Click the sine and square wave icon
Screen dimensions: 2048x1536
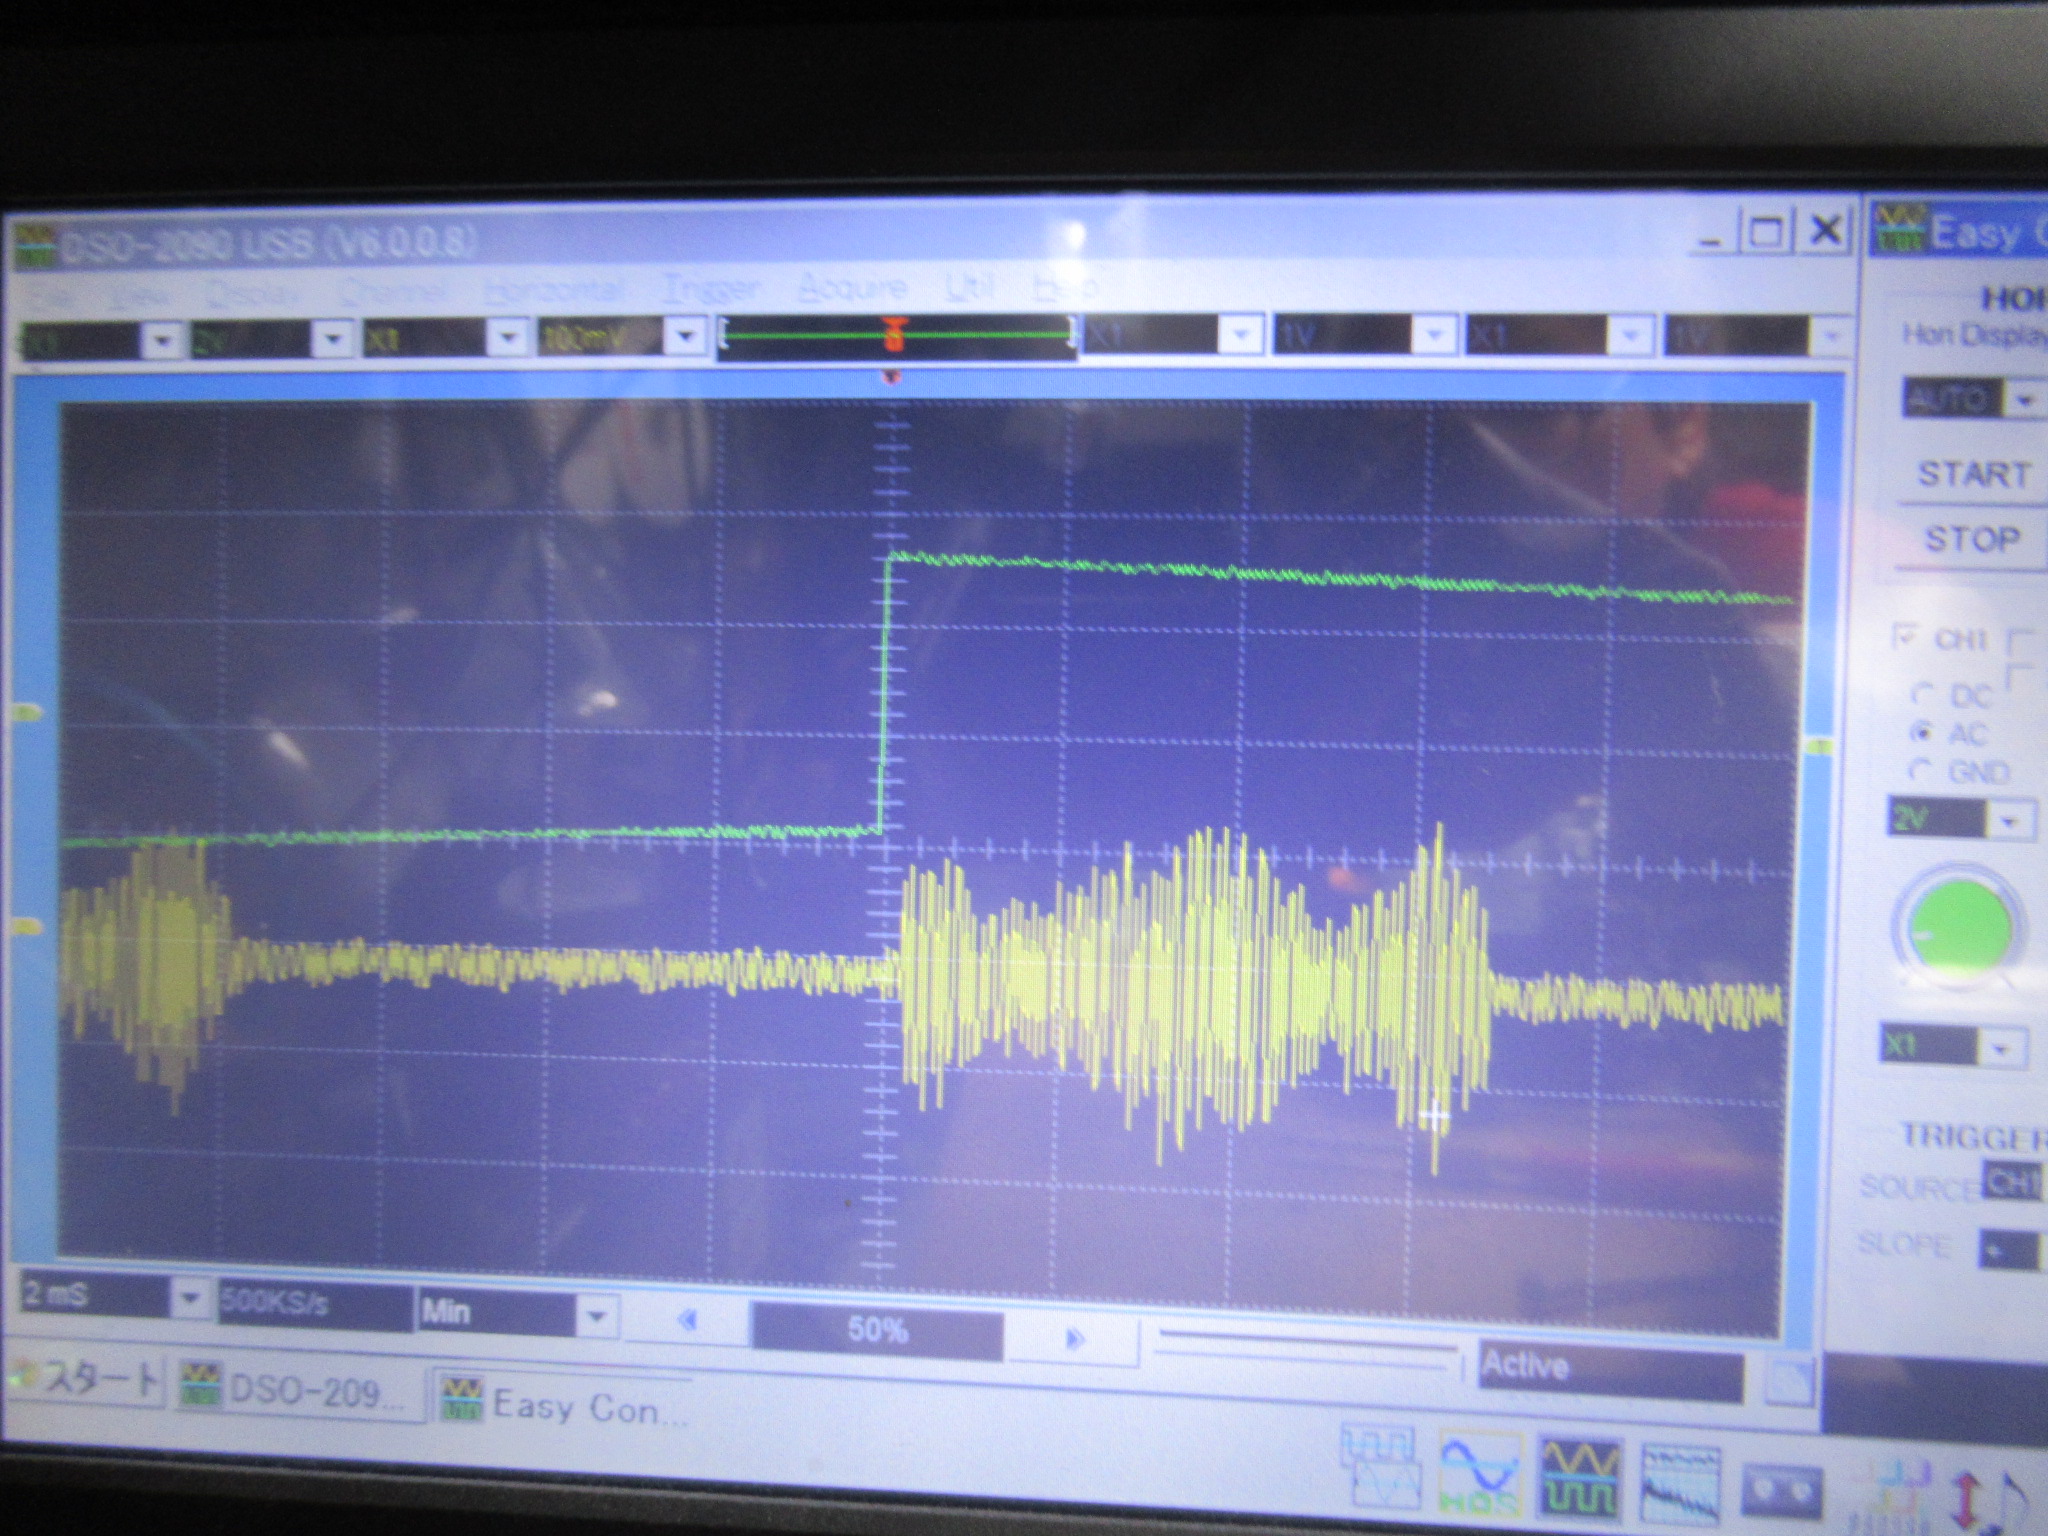click(1580, 1477)
